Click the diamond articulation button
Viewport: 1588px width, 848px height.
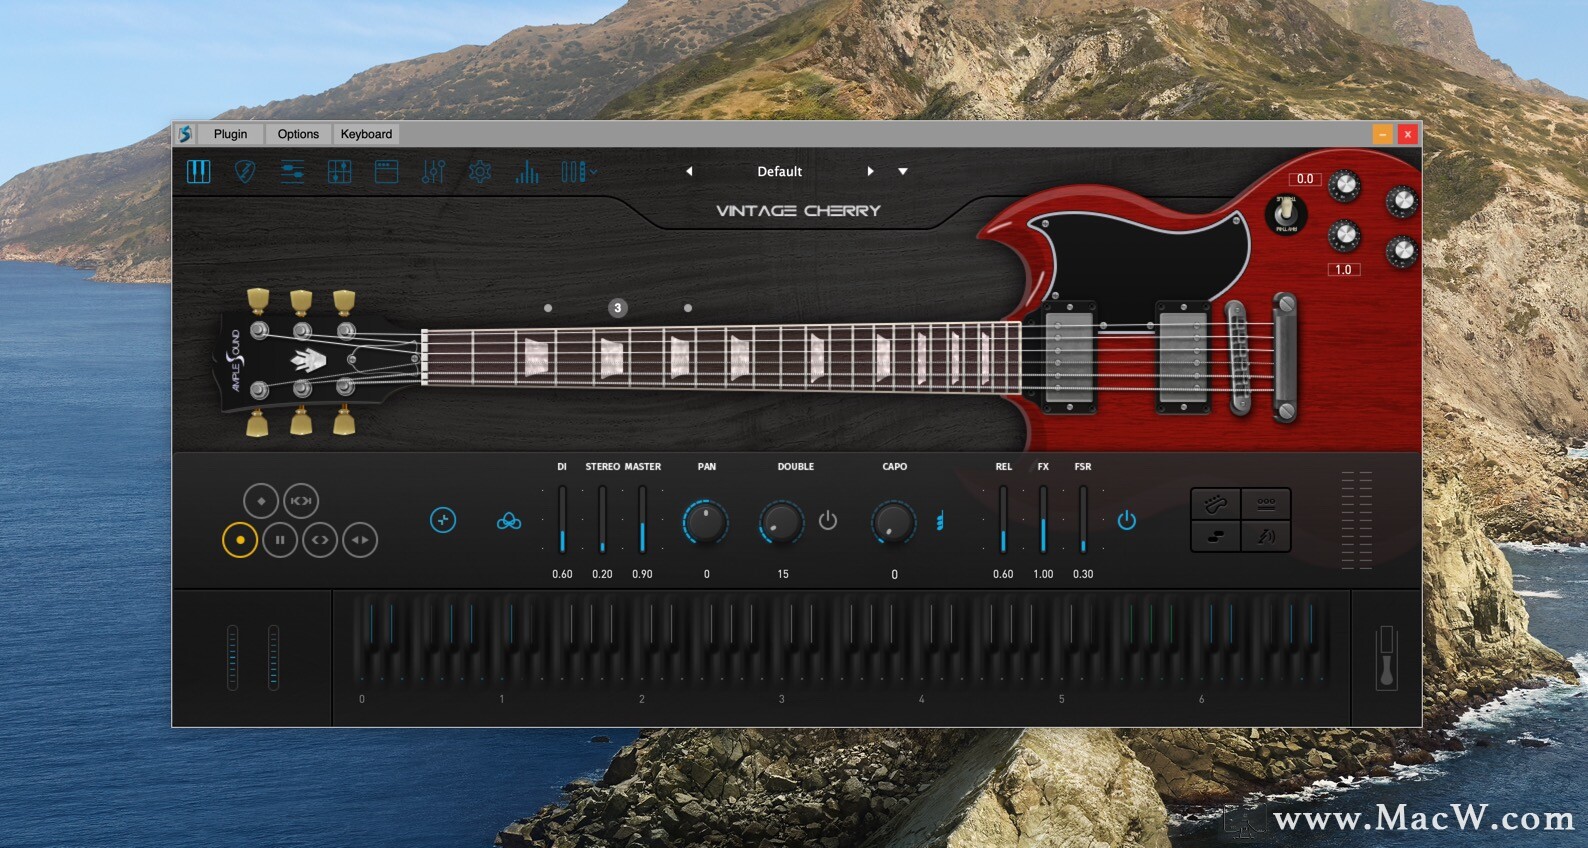point(261,500)
